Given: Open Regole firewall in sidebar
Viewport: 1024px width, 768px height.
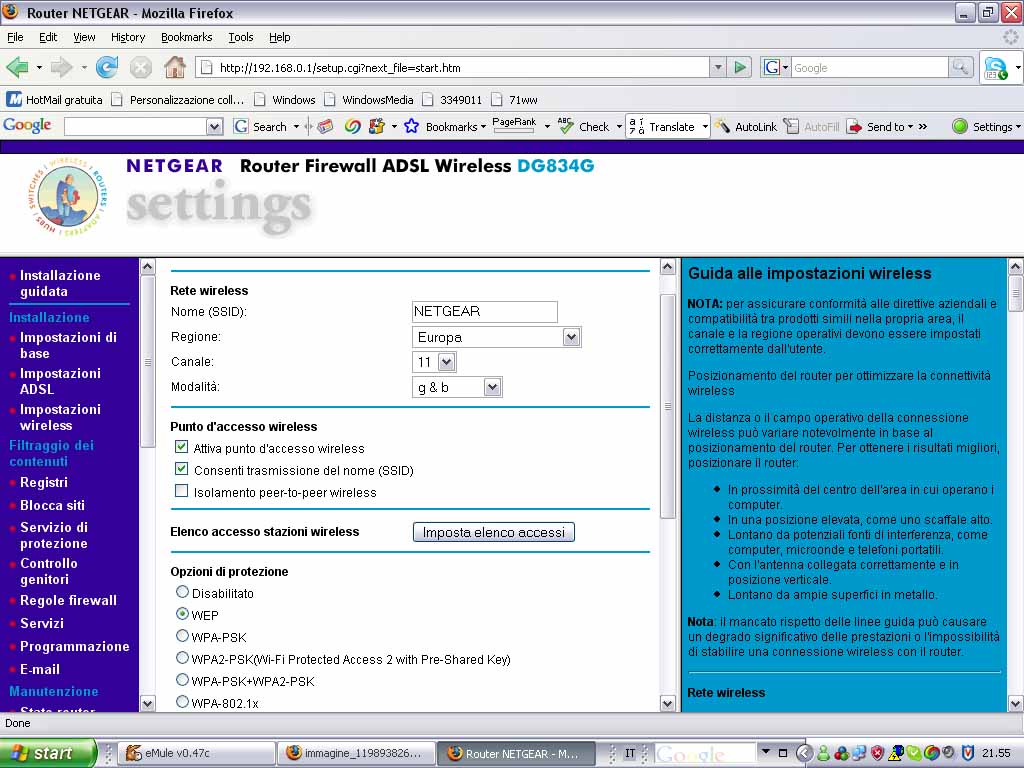Looking at the screenshot, I should pyautogui.click(x=68, y=600).
